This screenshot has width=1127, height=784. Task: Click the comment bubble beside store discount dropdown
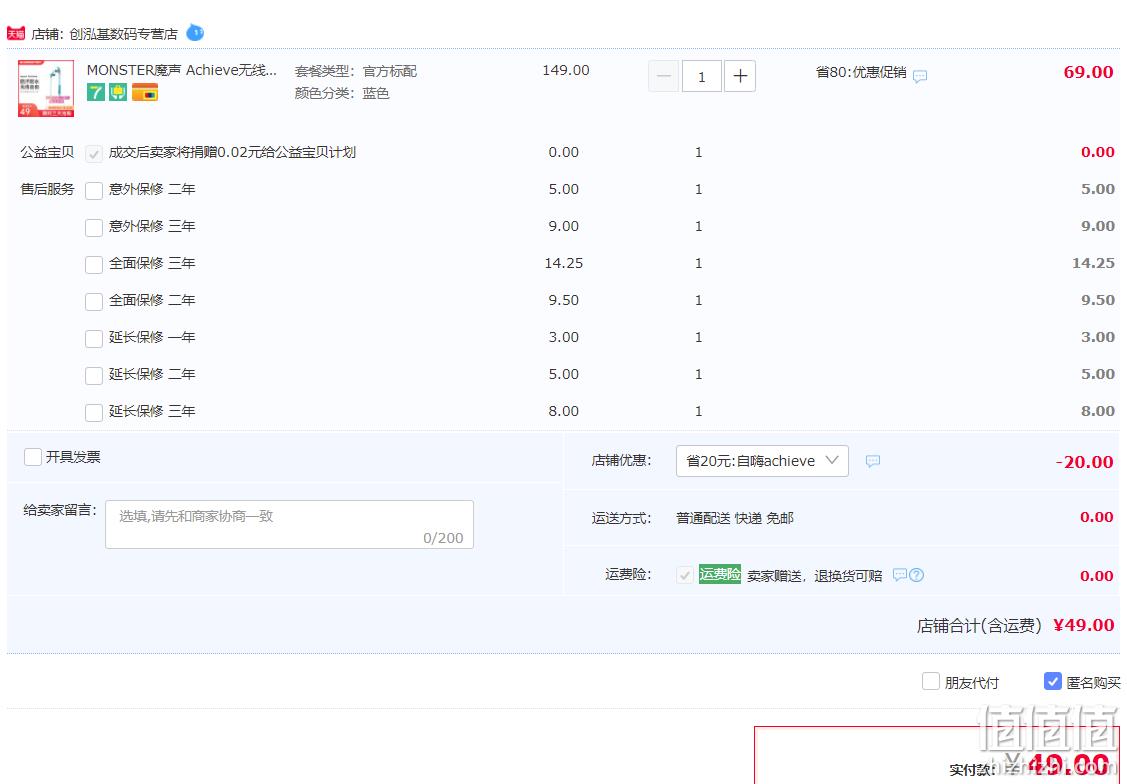click(x=873, y=461)
